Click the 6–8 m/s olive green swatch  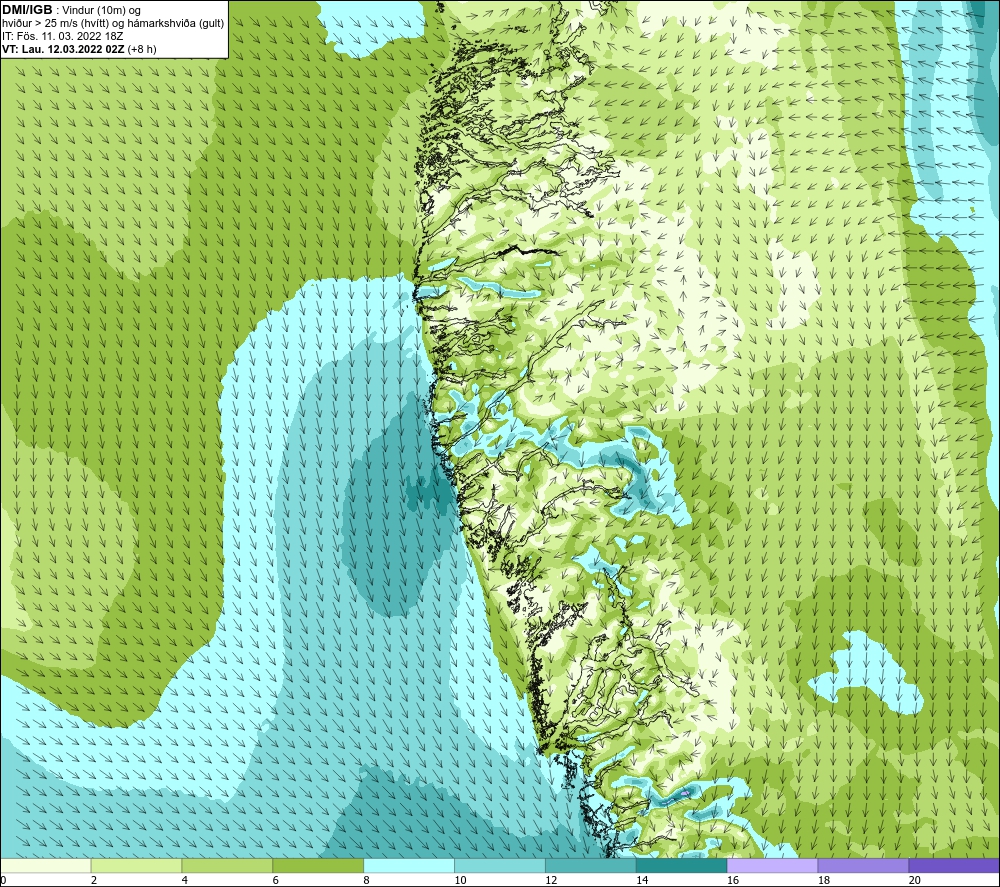(x=318, y=866)
